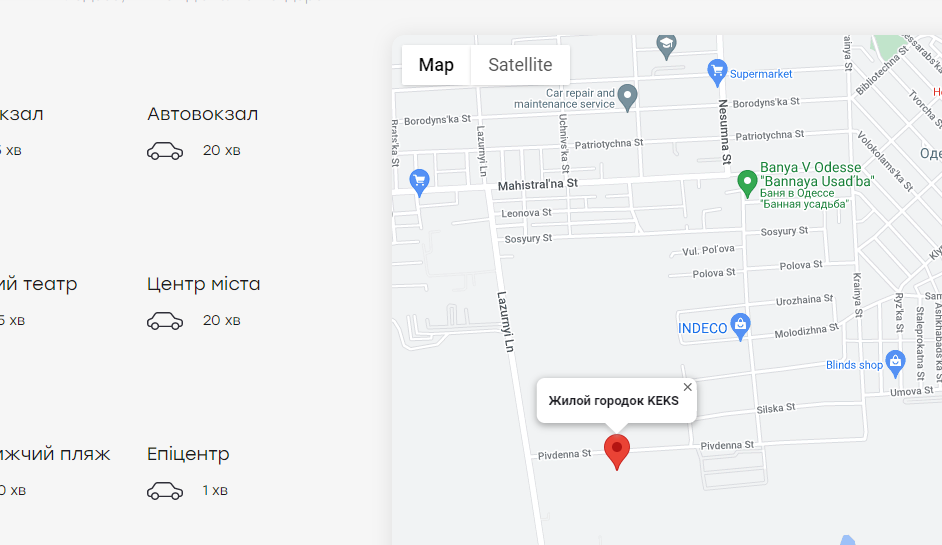Viewport: 942px width, 545px height.
Task: Click the car icon under Центр міста
Action: coord(165,321)
